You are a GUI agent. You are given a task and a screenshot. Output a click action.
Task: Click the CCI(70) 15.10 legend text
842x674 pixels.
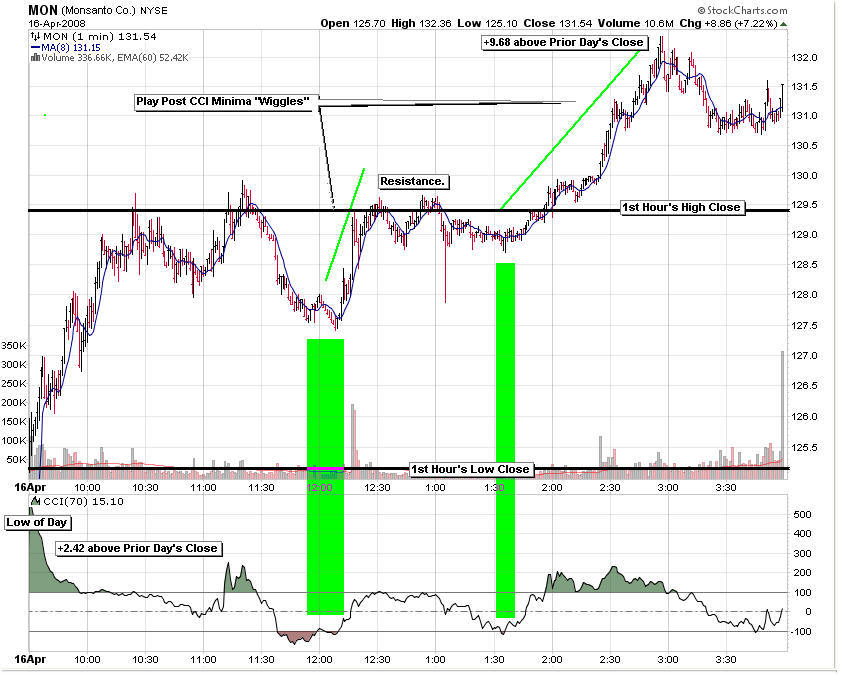[x=83, y=502]
